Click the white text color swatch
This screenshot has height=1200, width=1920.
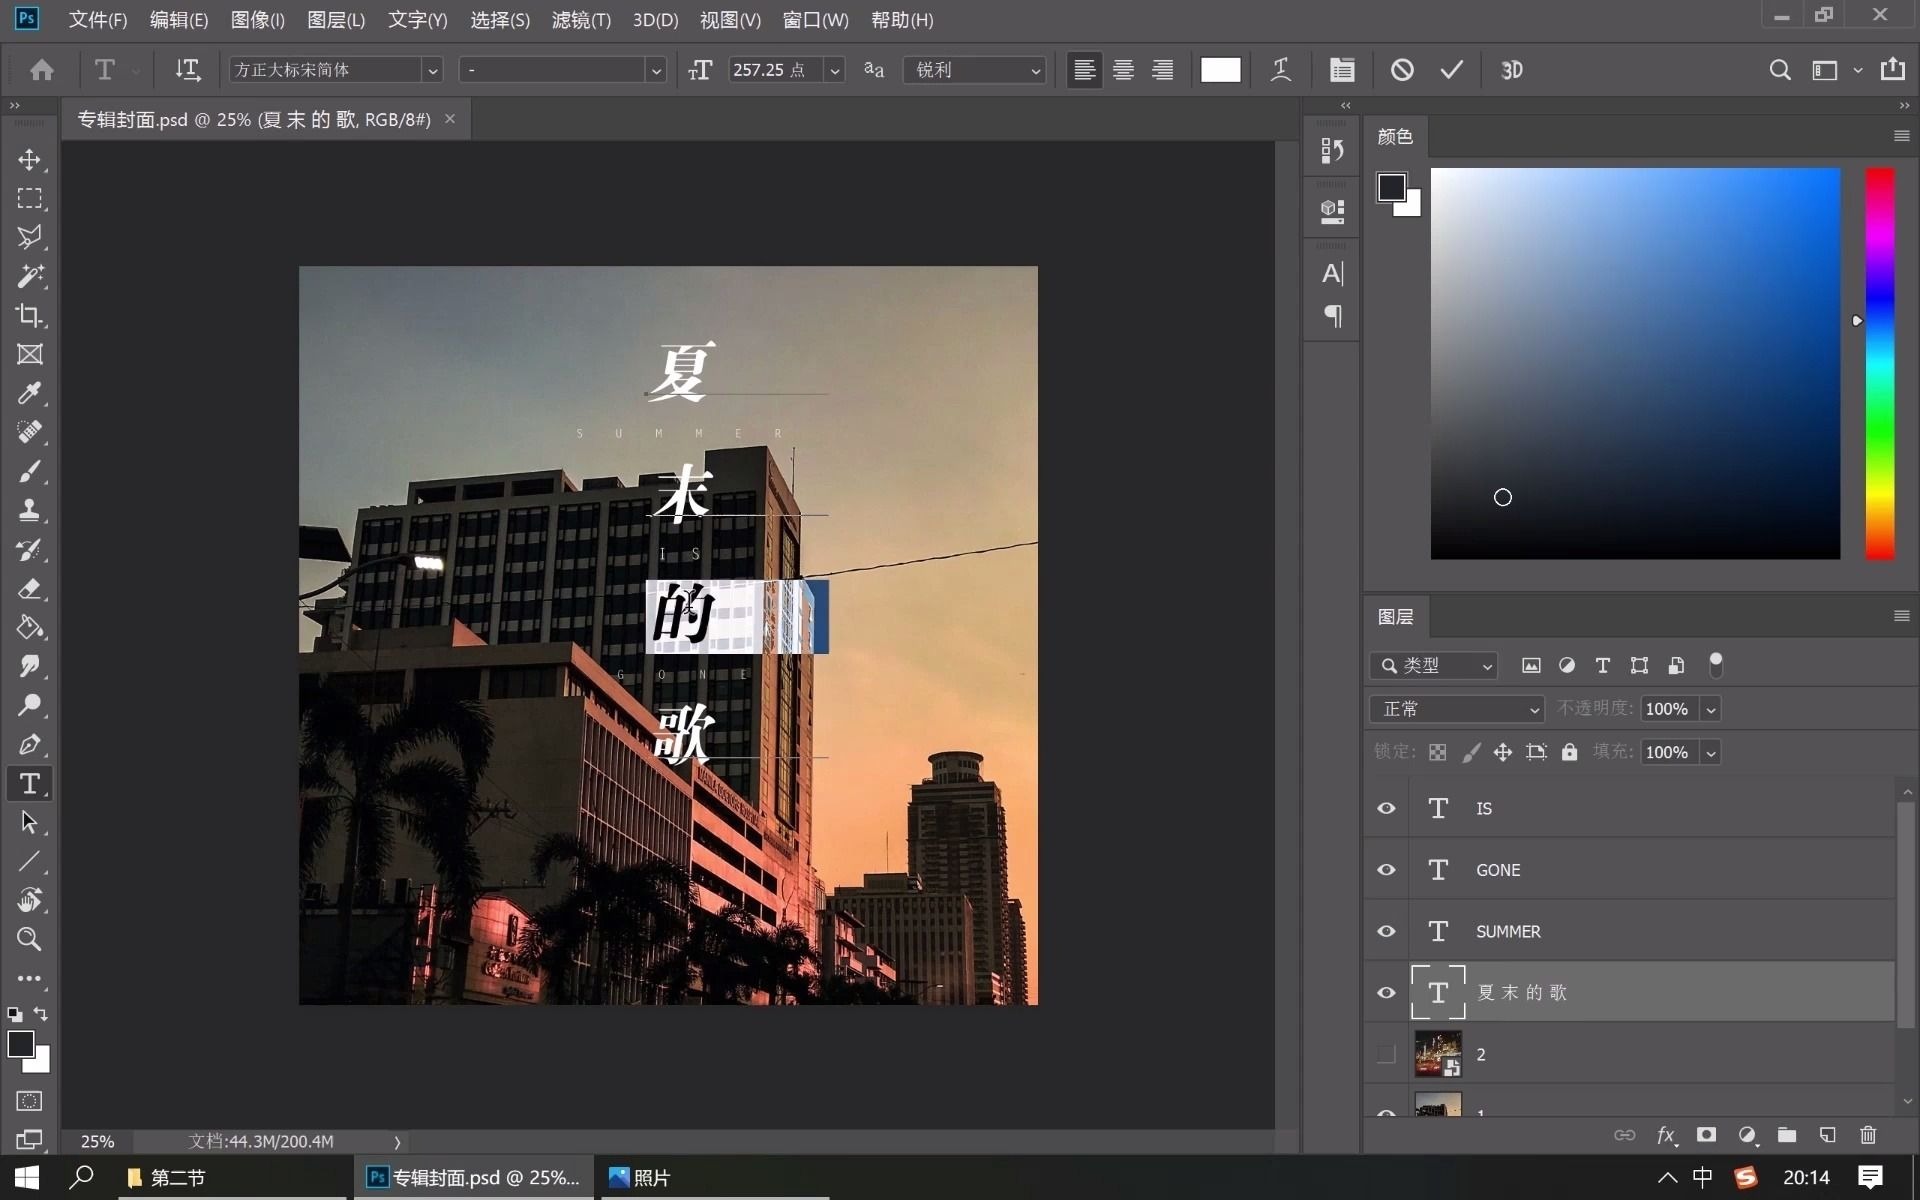(1220, 70)
